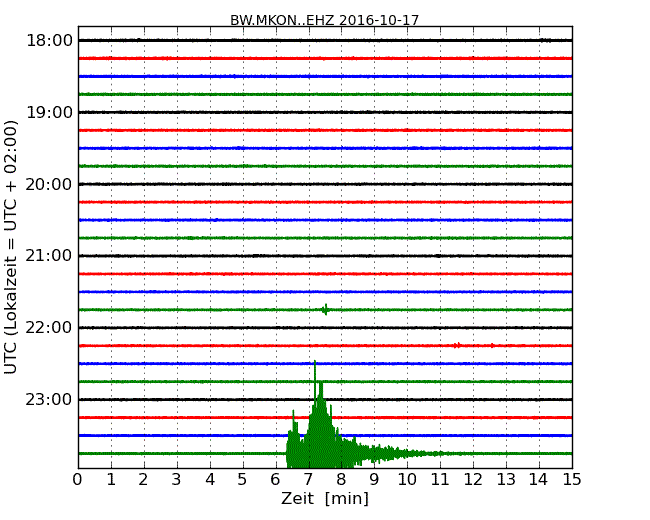Viewport: 650px width, 520px height.
Task: Click the x-axis tick label 6
Action: click(x=275, y=480)
